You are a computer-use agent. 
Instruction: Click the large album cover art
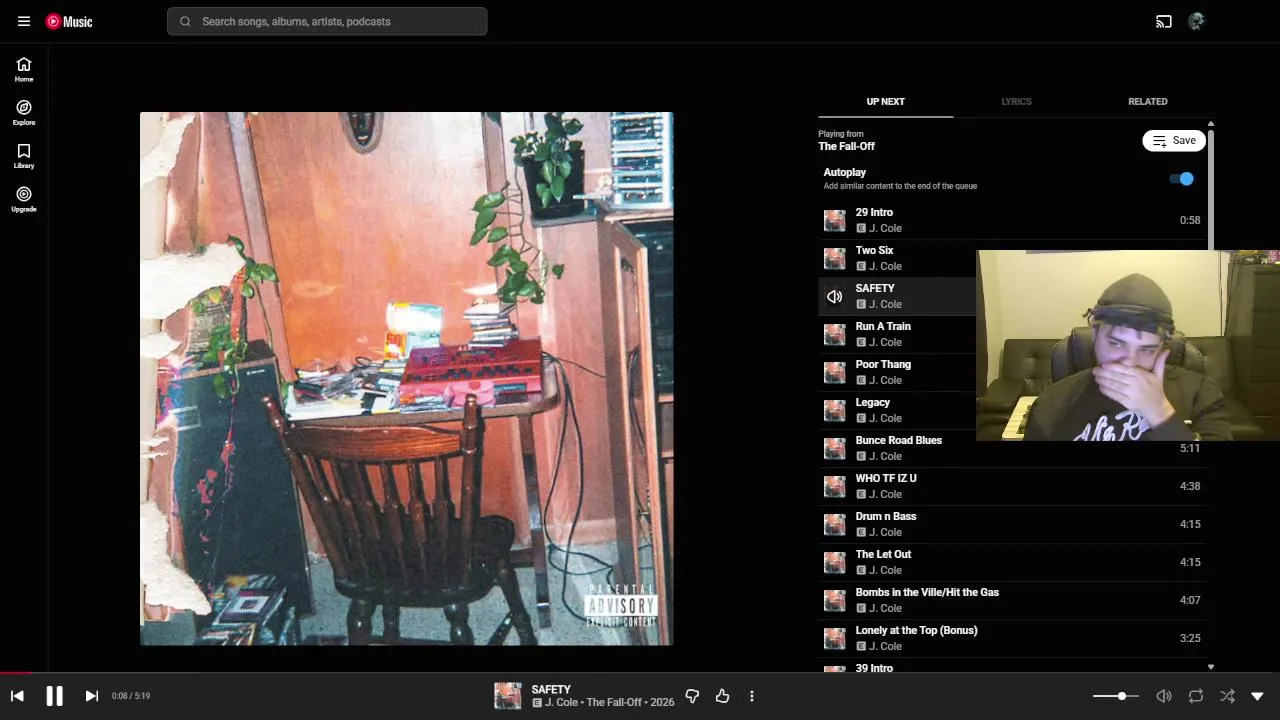pyautogui.click(x=406, y=379)
